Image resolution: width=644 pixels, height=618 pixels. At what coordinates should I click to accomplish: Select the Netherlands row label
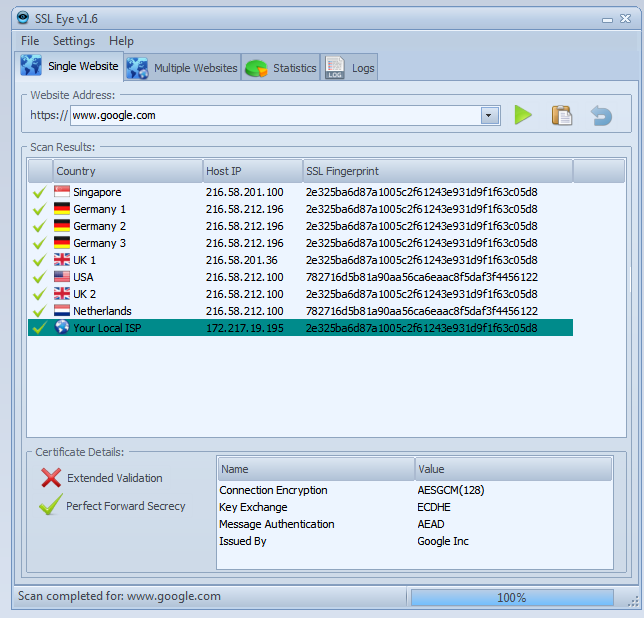coord(102,311)
